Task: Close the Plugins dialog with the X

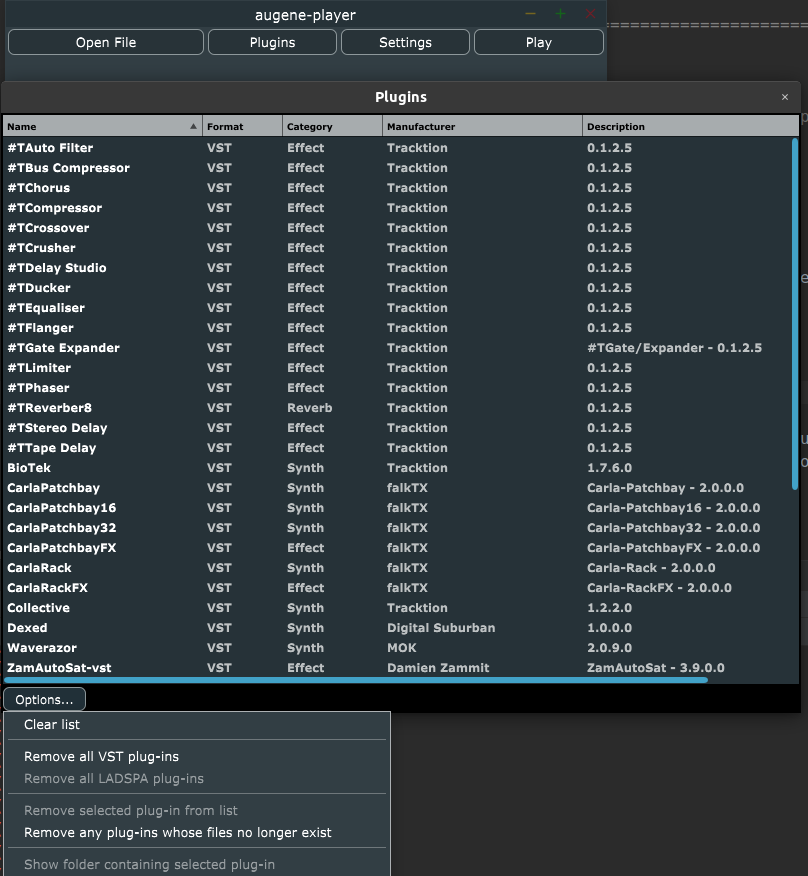Action: tap(785, 97)
